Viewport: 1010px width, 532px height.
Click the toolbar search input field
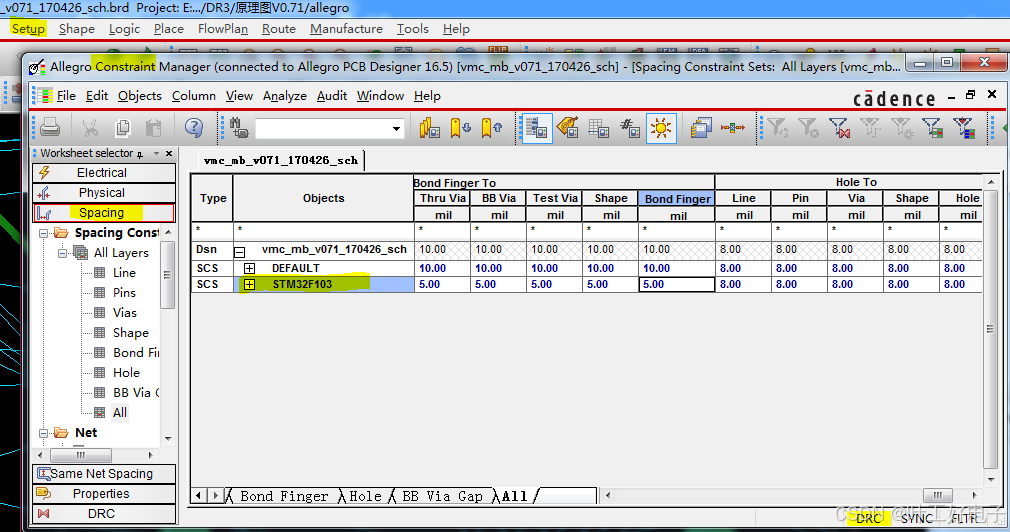(x=322, y=129)
